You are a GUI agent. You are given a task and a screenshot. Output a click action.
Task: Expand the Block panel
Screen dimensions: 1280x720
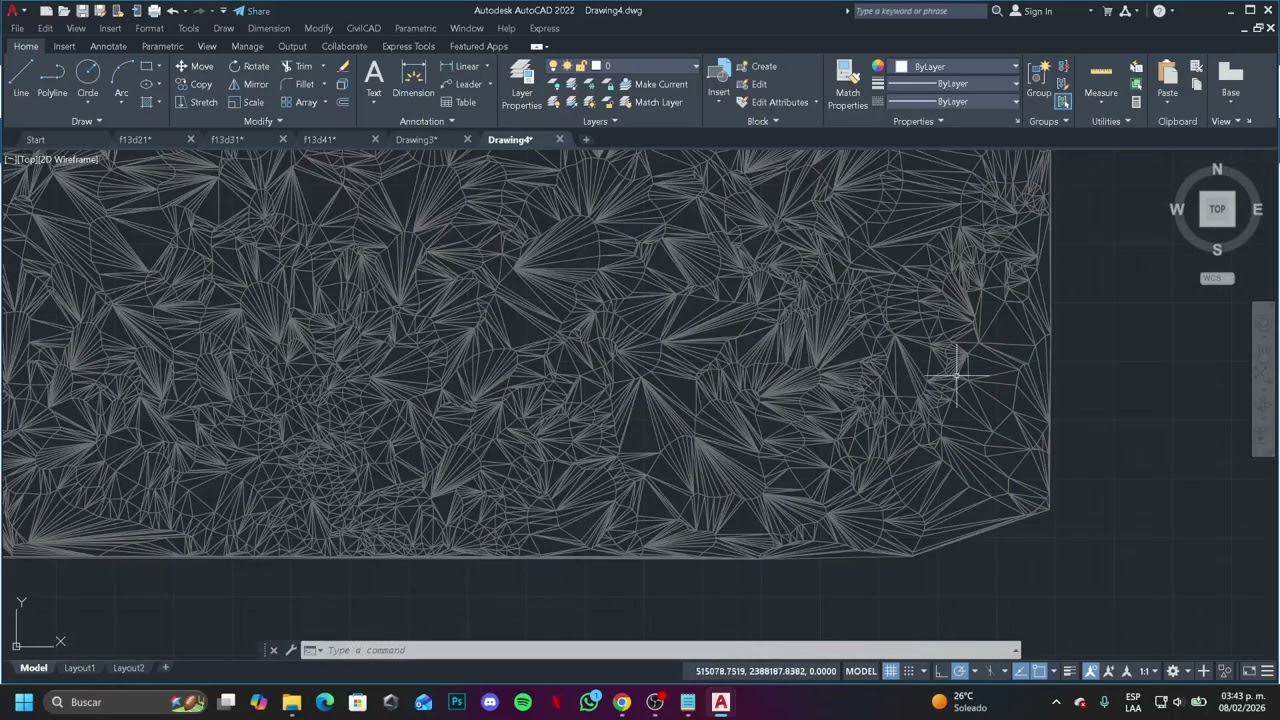click(x=763, y=121)
